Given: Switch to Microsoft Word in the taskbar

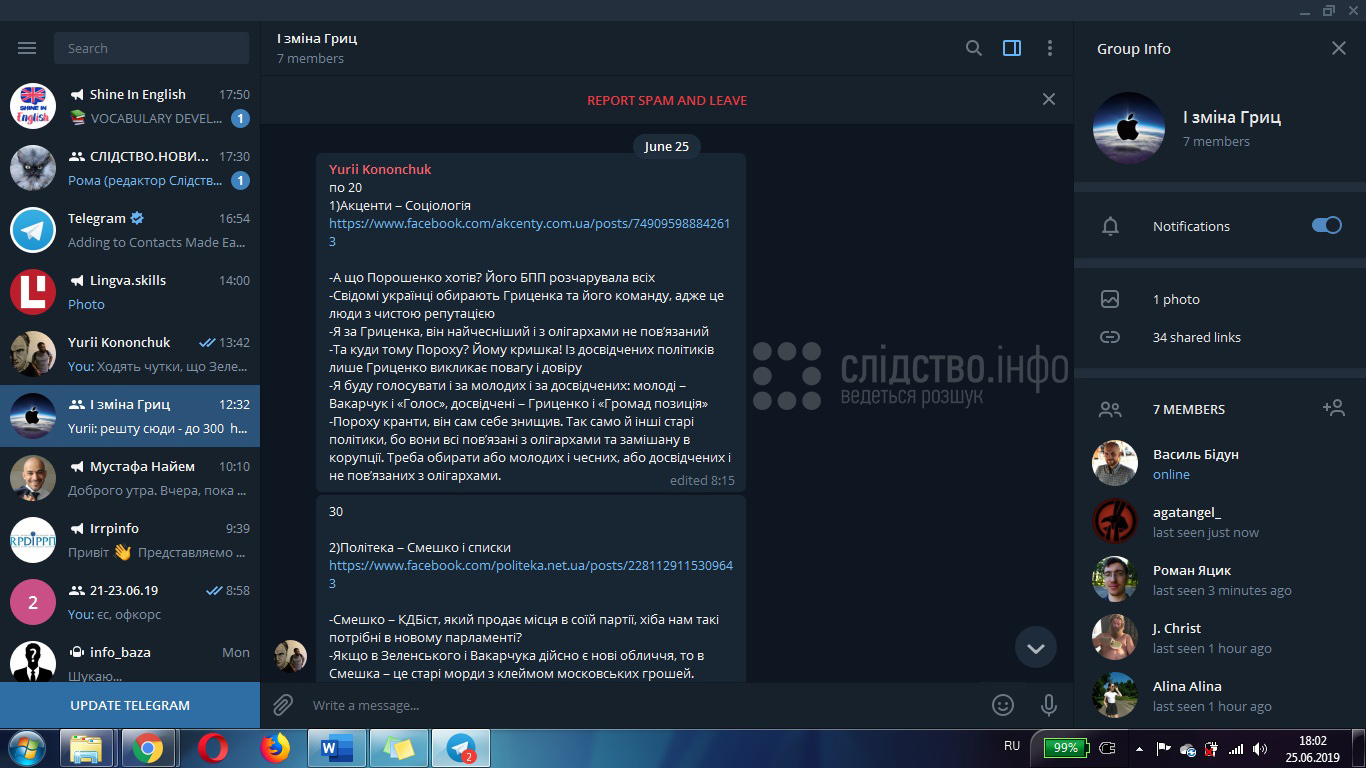Looking at the screenshot, I should [x=336, y=748].
